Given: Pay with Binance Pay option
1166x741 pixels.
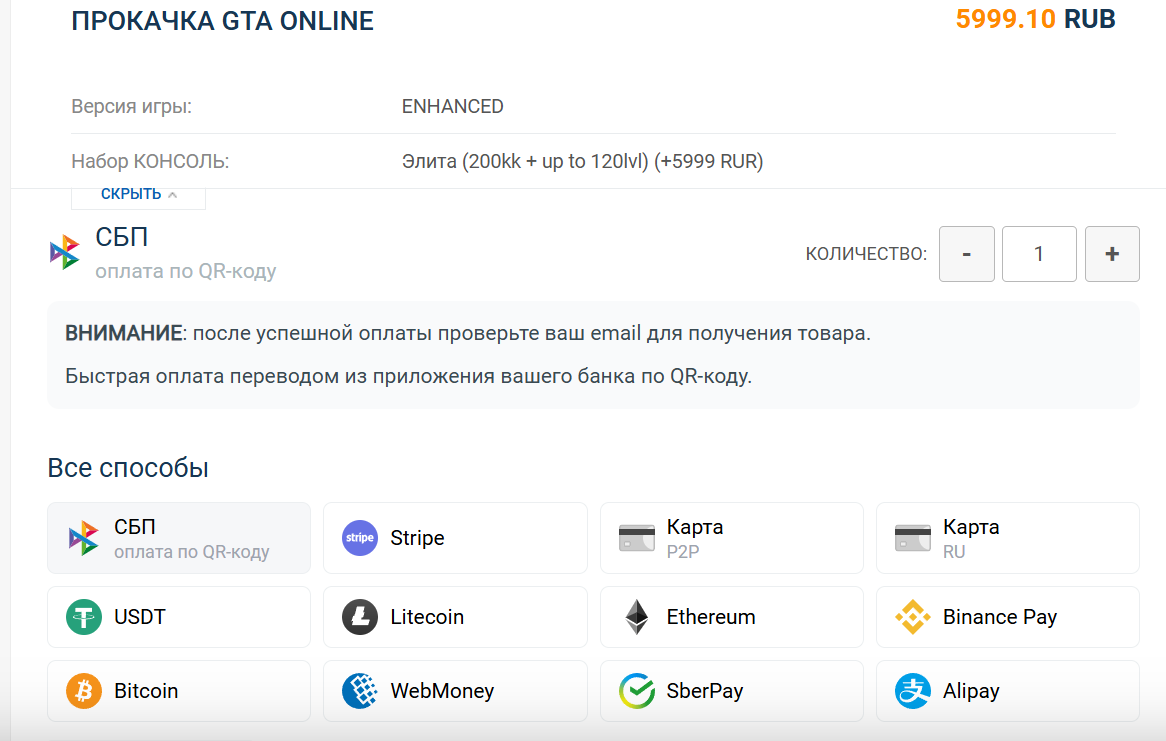Looking at the screenshot, I should tap(1008, 617).
